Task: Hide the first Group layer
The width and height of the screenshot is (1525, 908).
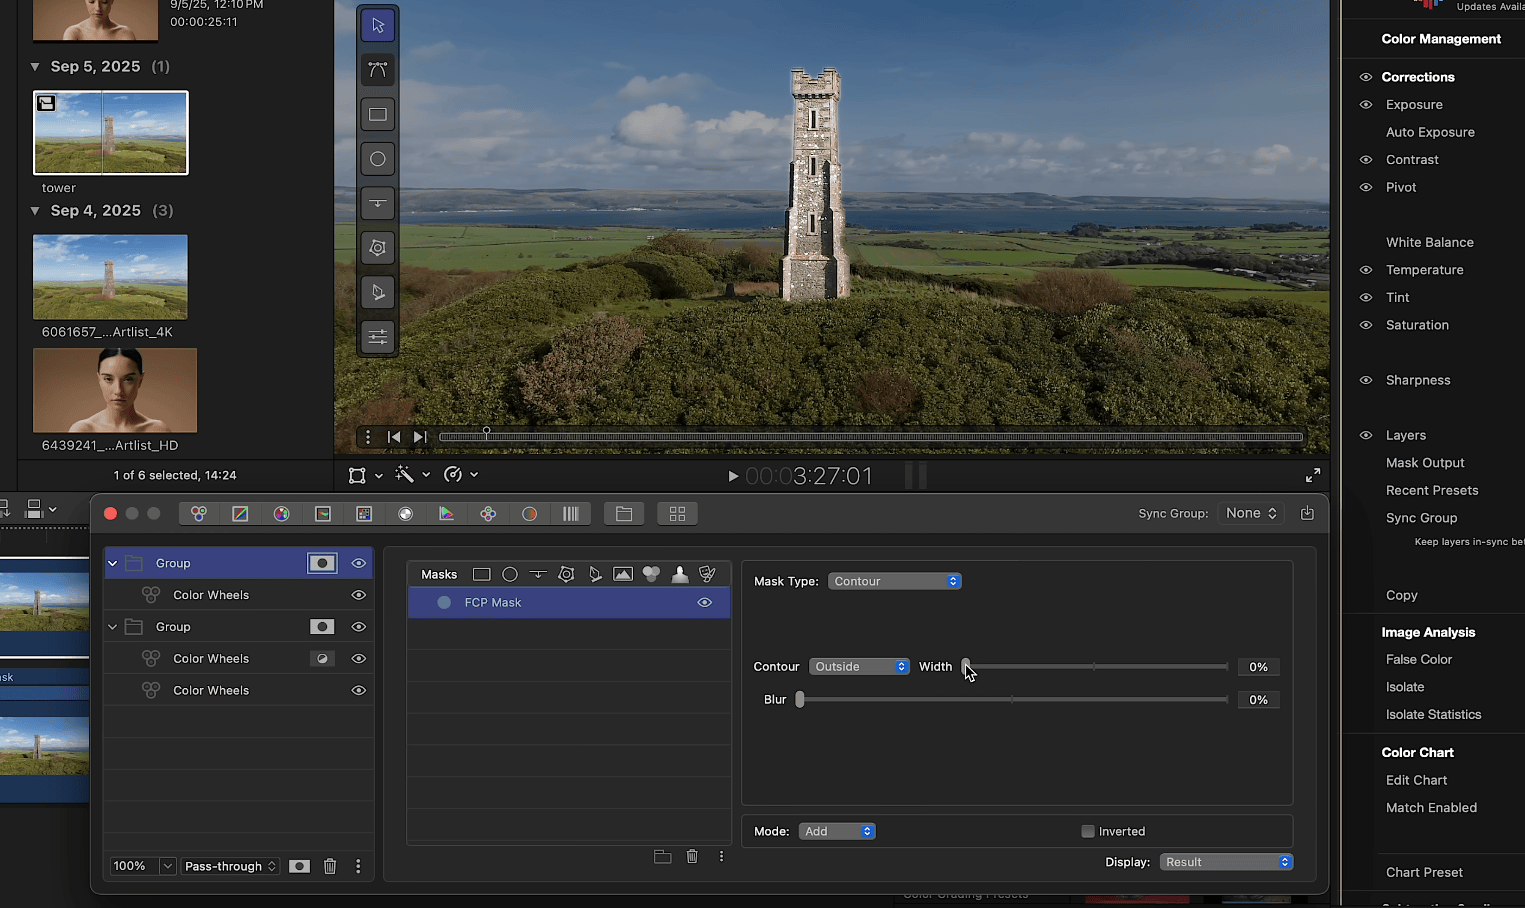Action: pos(358,564)
